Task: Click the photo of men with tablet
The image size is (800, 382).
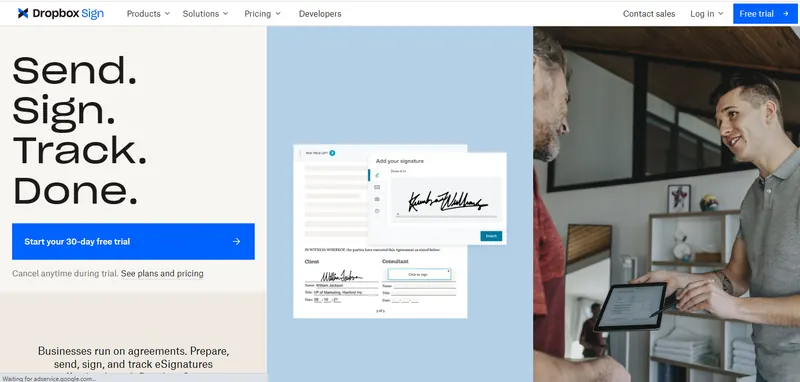Action: [x=666, y=204]
